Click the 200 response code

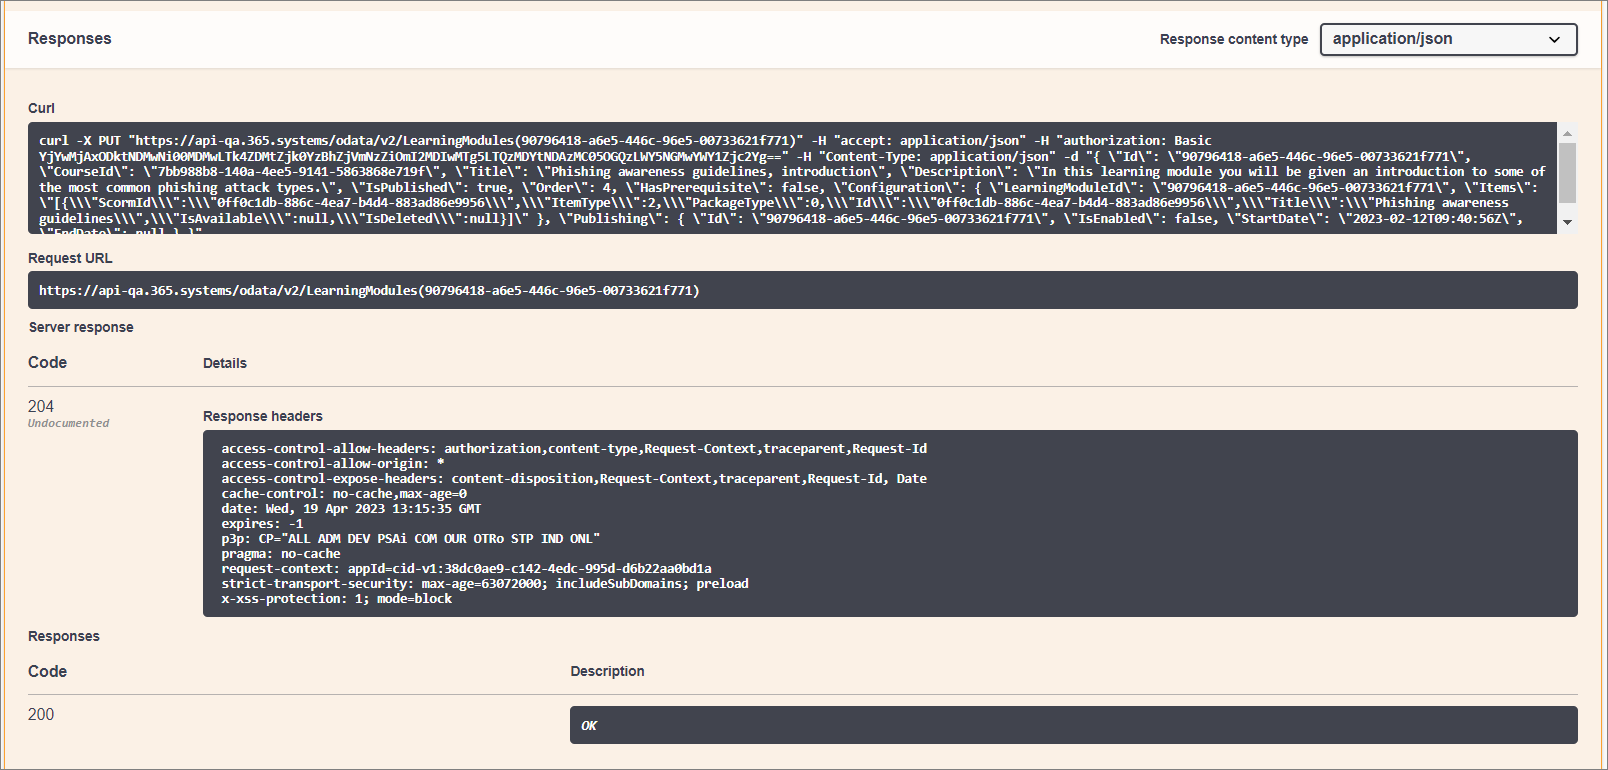click(x=41, y=714)
